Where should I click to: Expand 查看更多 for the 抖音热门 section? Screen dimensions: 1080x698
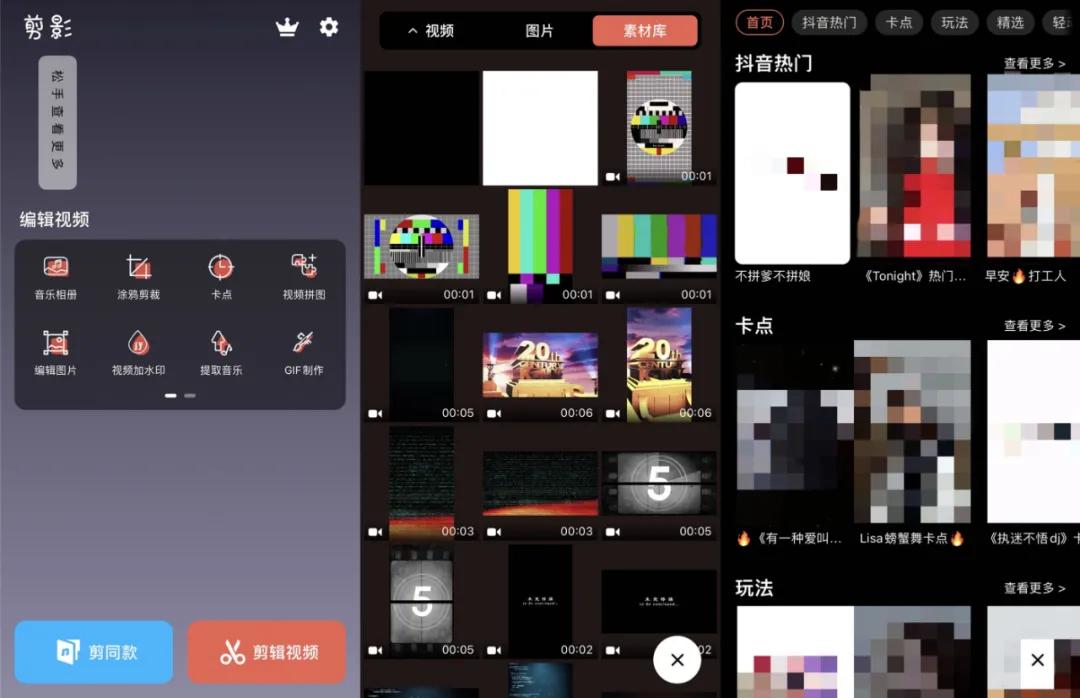coord(1035,62)
